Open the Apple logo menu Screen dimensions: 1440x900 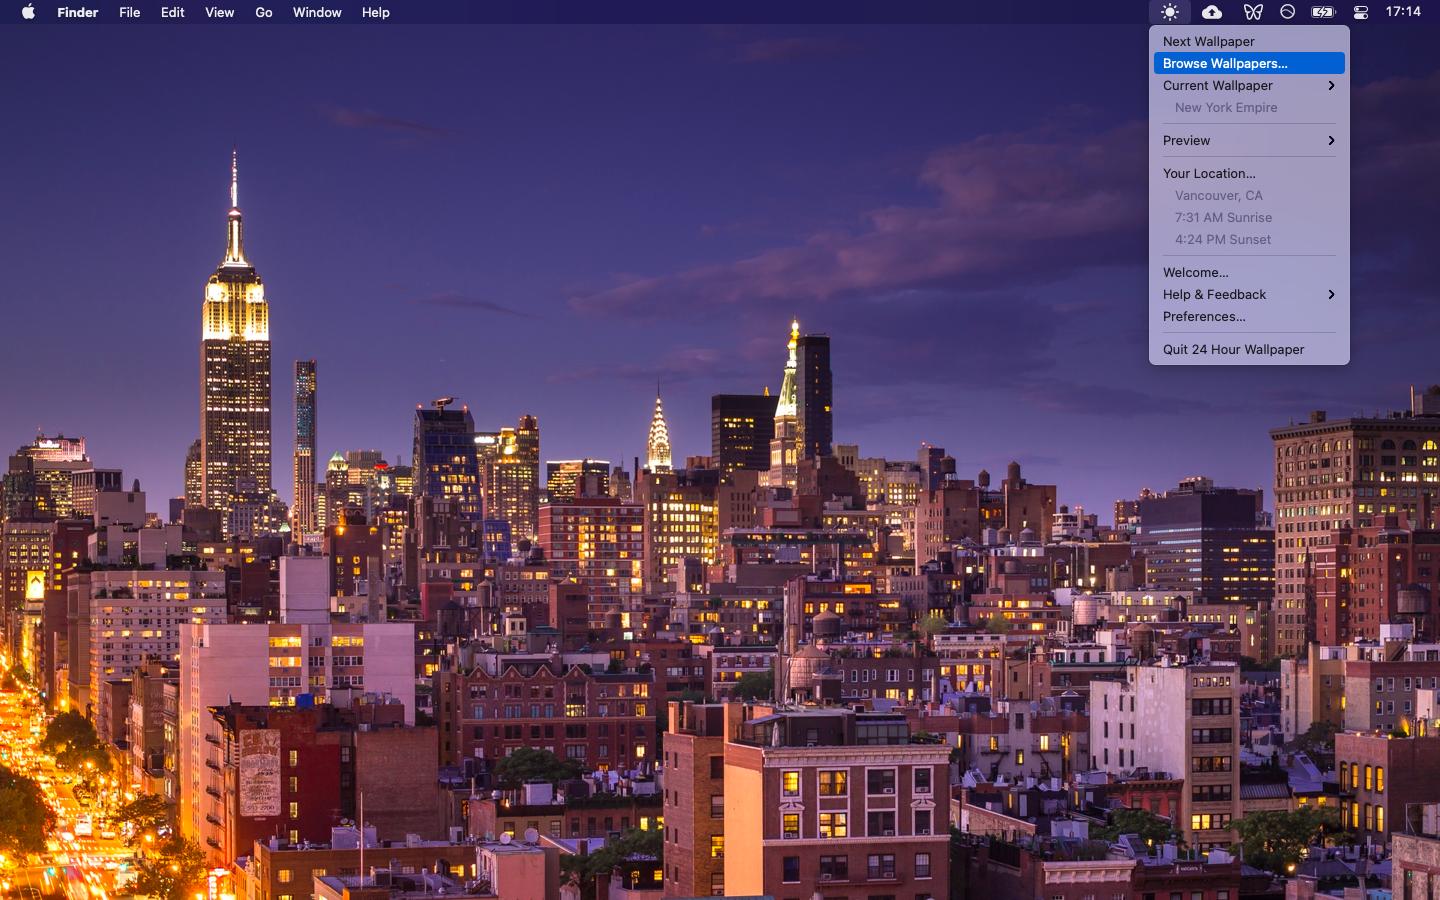(x=28, y=12)
